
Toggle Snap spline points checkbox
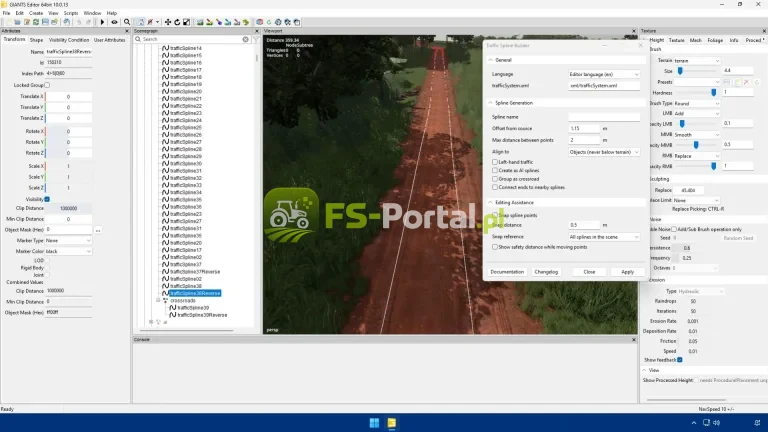[x=495, y=215]
